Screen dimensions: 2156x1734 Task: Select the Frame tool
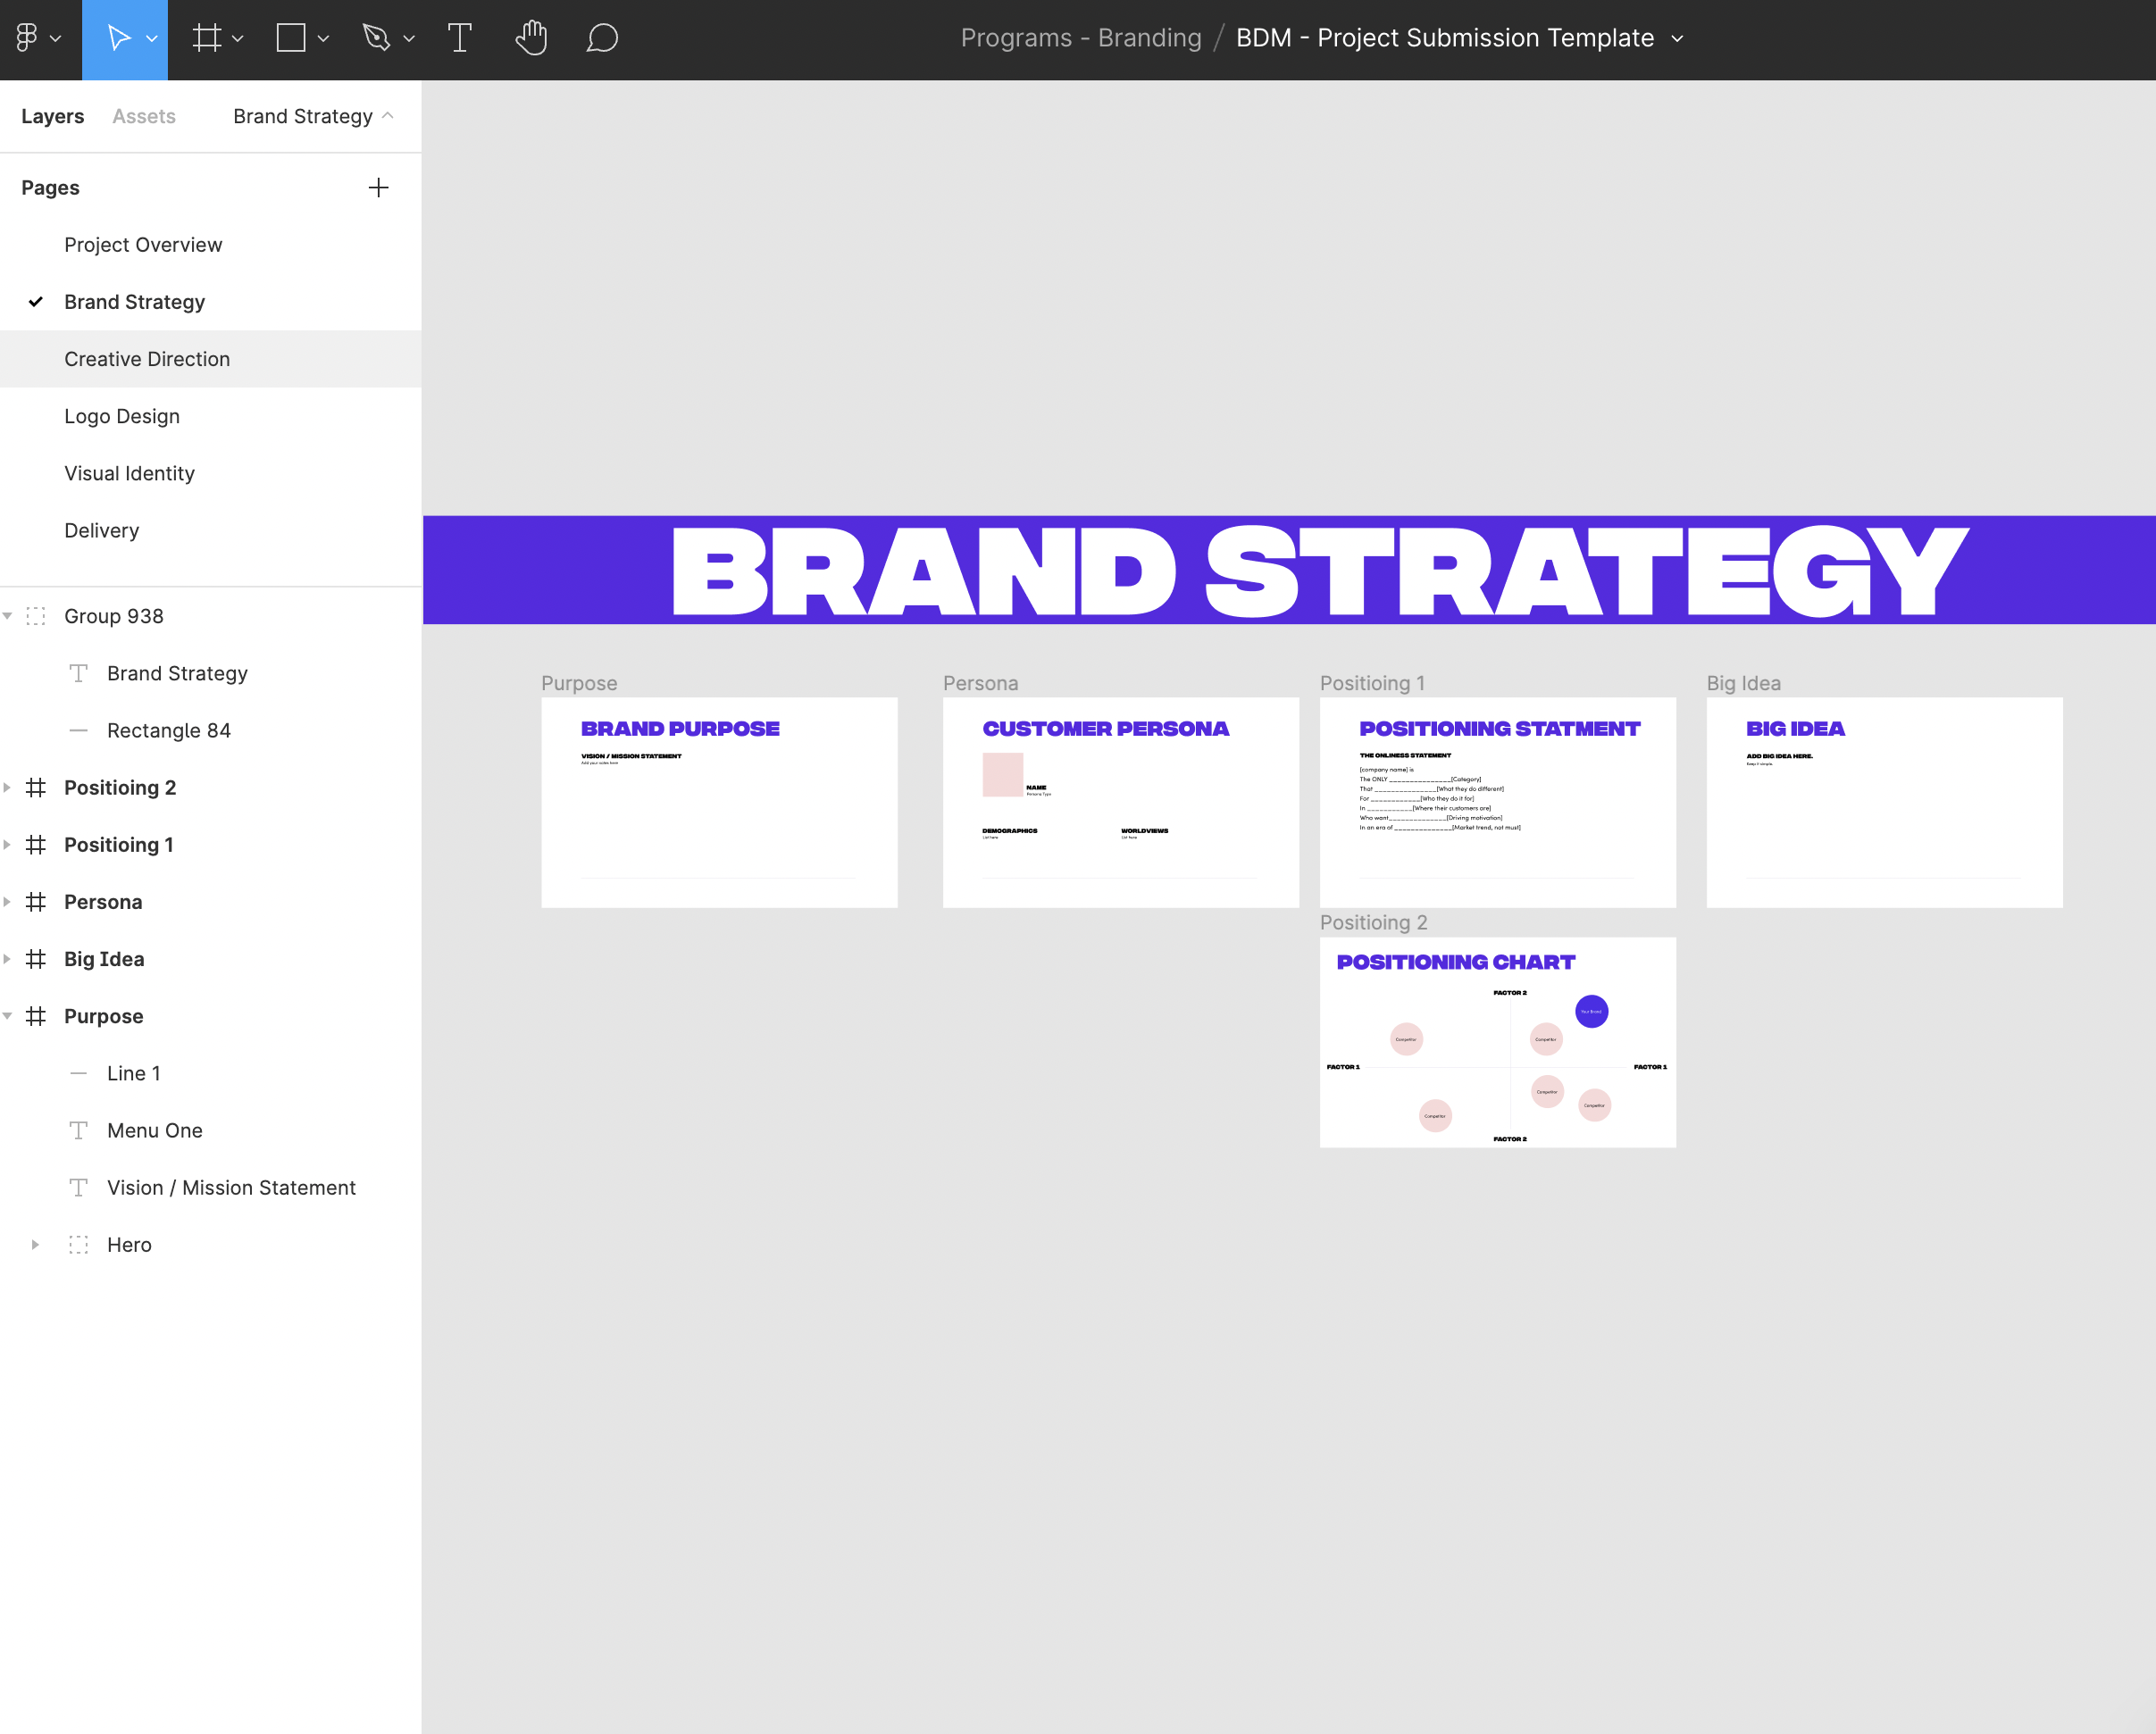click(x=207, y=39)
